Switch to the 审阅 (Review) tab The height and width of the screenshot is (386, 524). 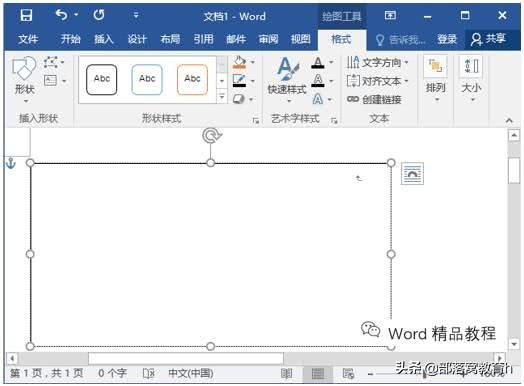coord(268,39)
